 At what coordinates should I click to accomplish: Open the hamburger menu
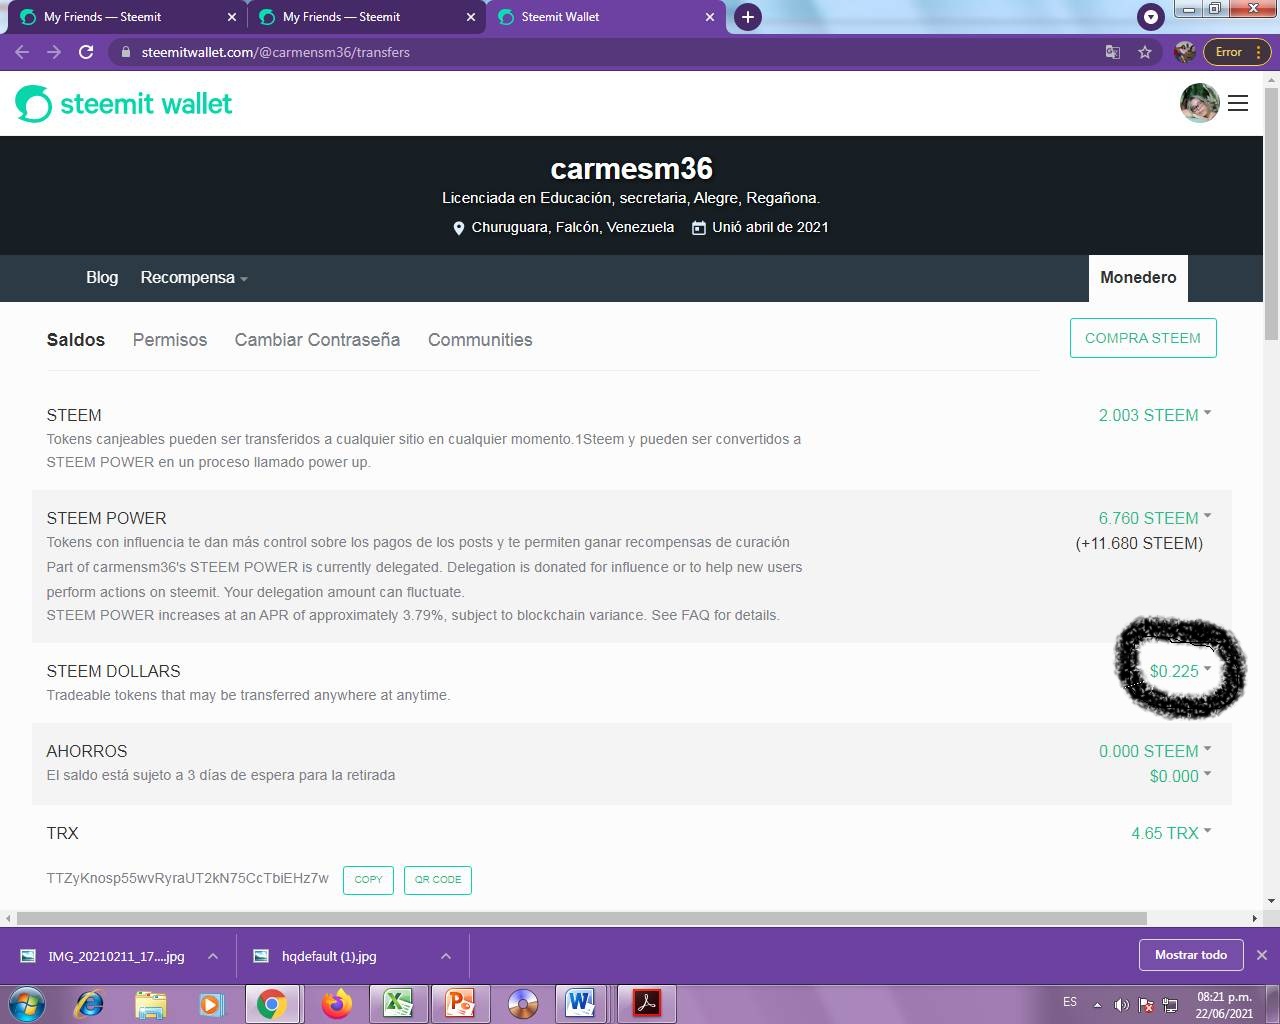pos(1238,103)
